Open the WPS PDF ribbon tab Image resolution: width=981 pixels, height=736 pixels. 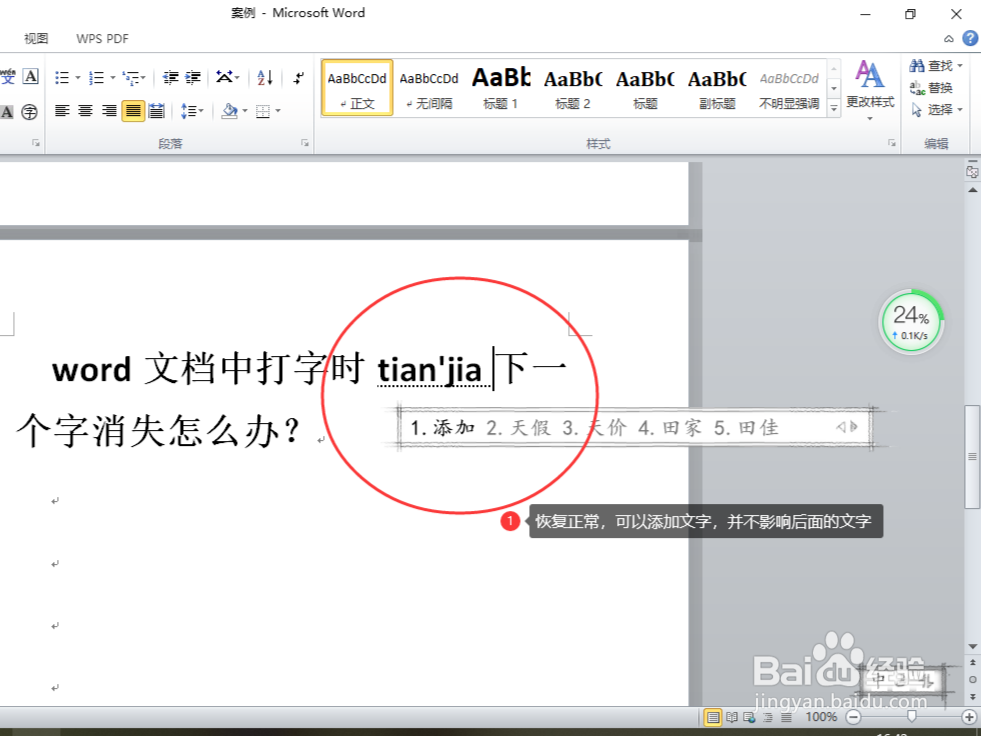(x=102, y=39)
